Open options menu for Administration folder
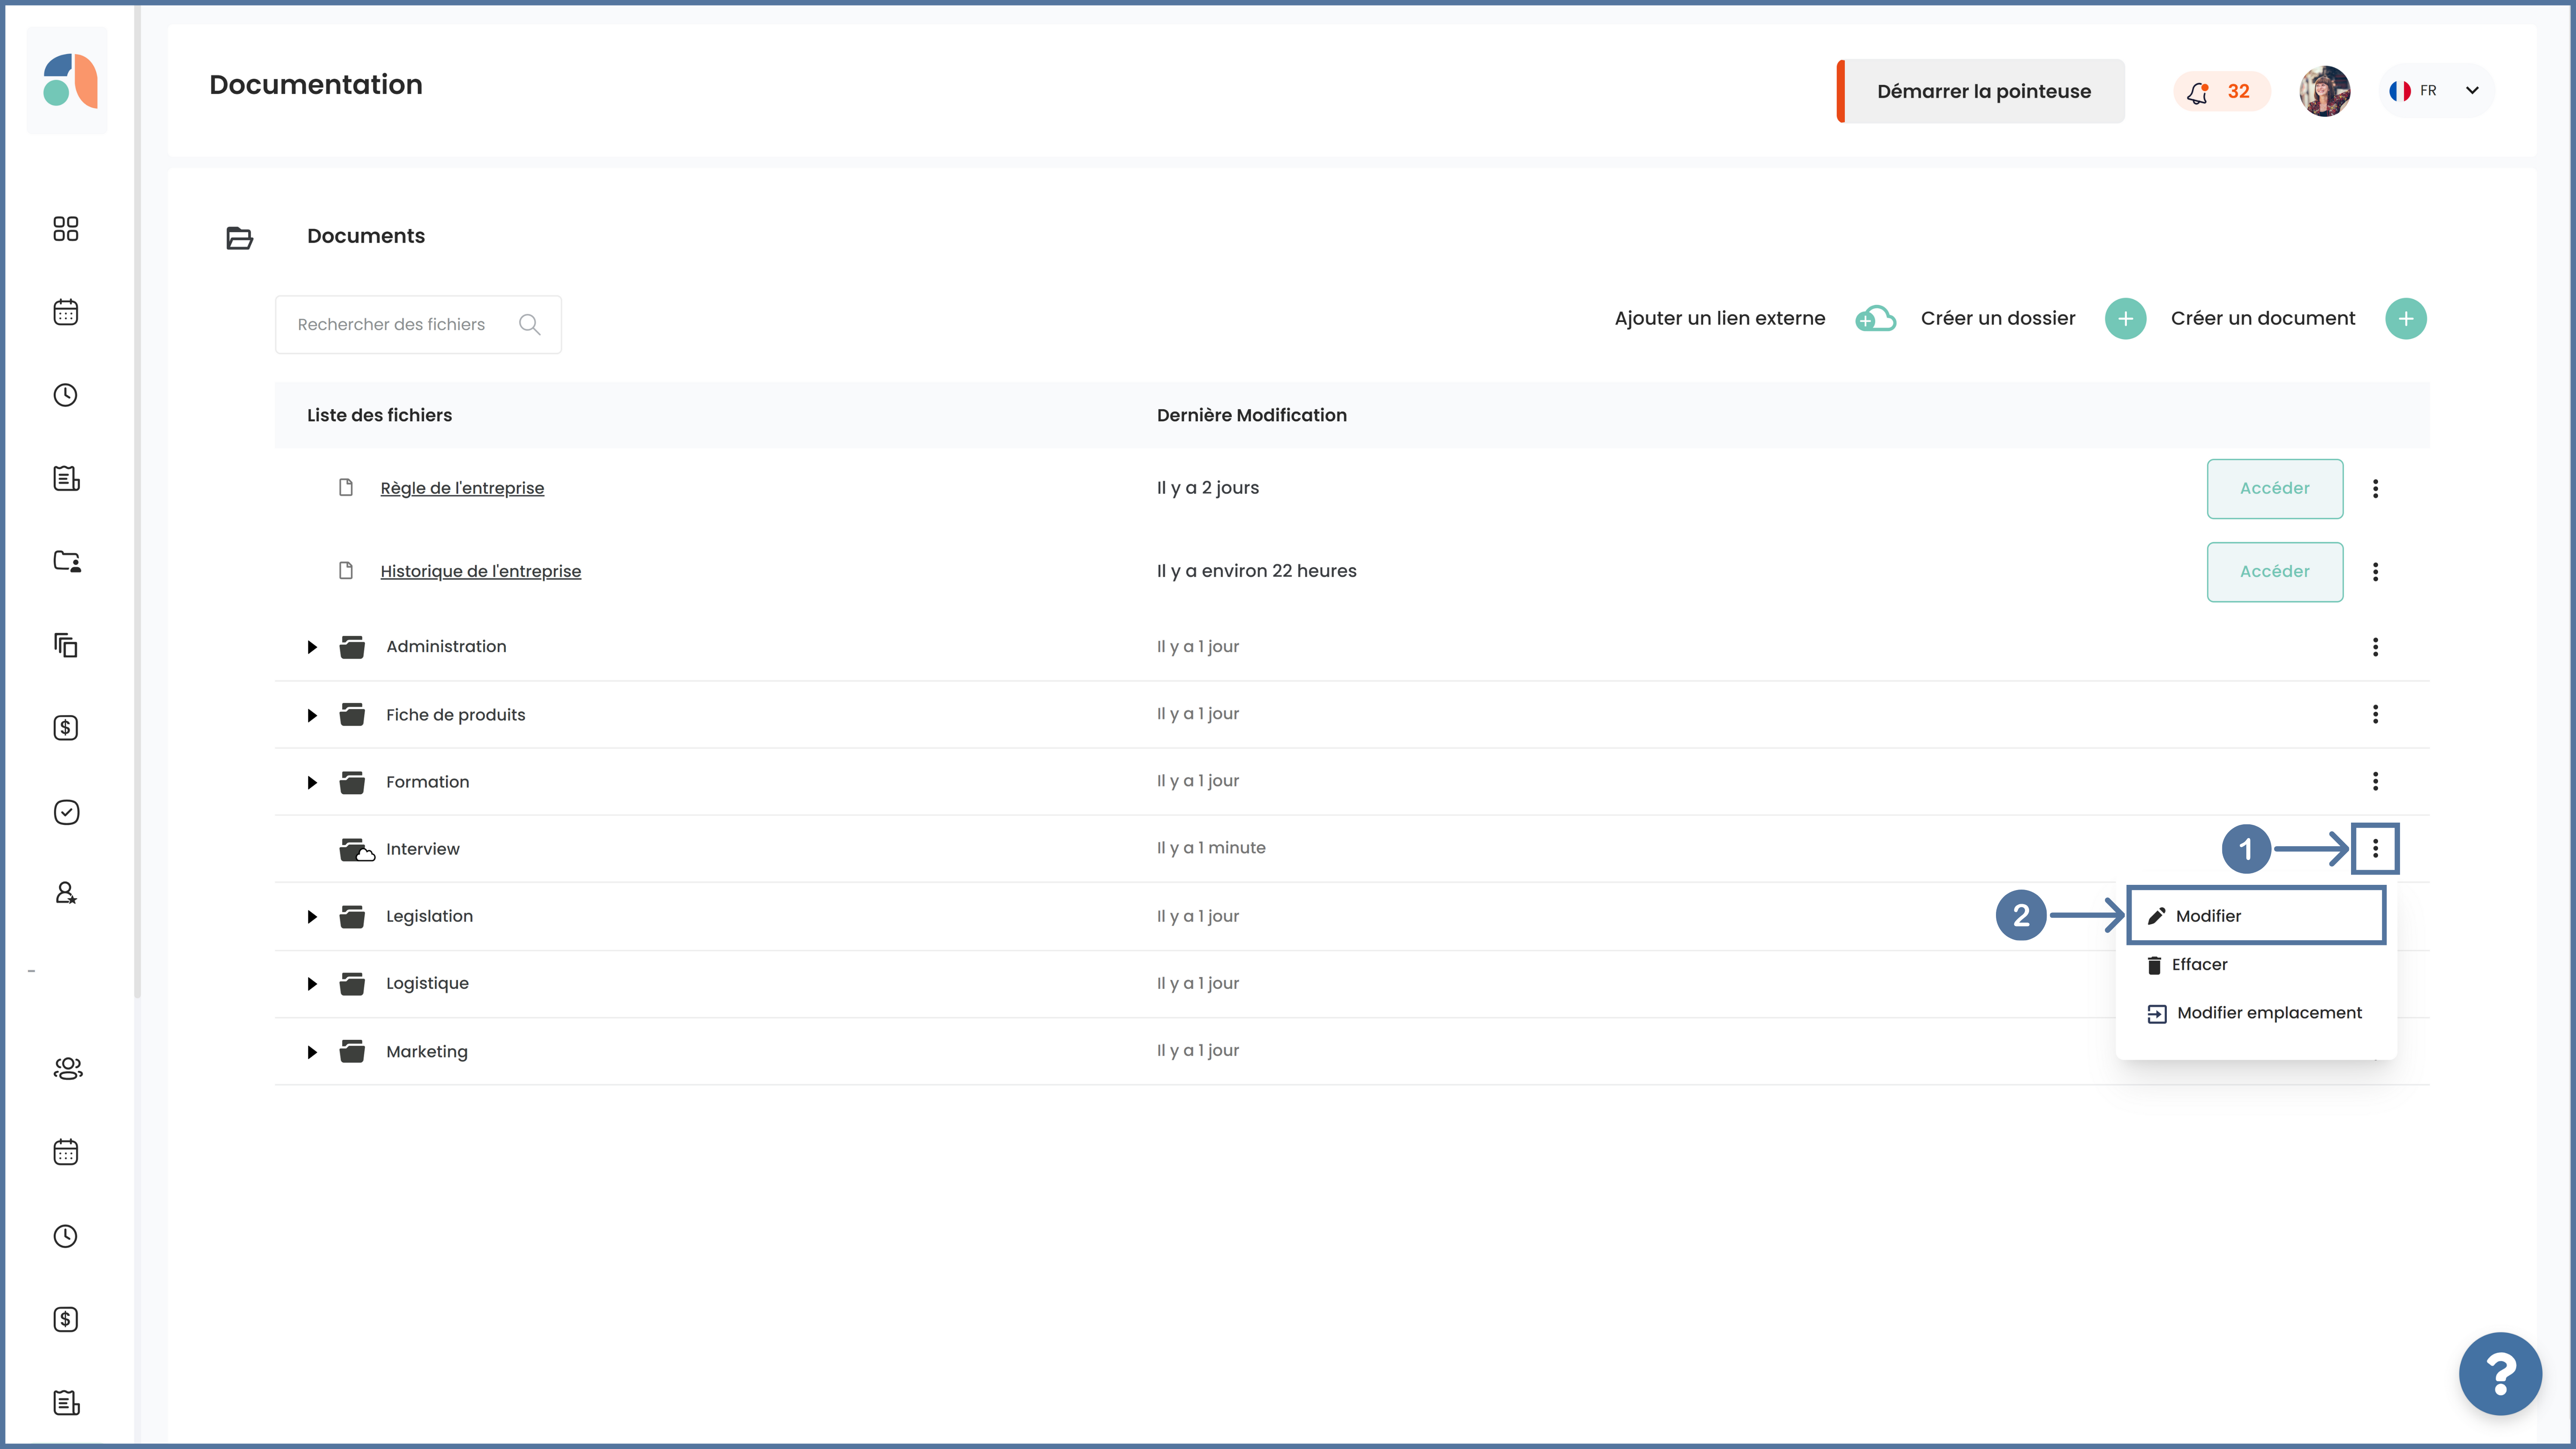 click(2375, 647)
